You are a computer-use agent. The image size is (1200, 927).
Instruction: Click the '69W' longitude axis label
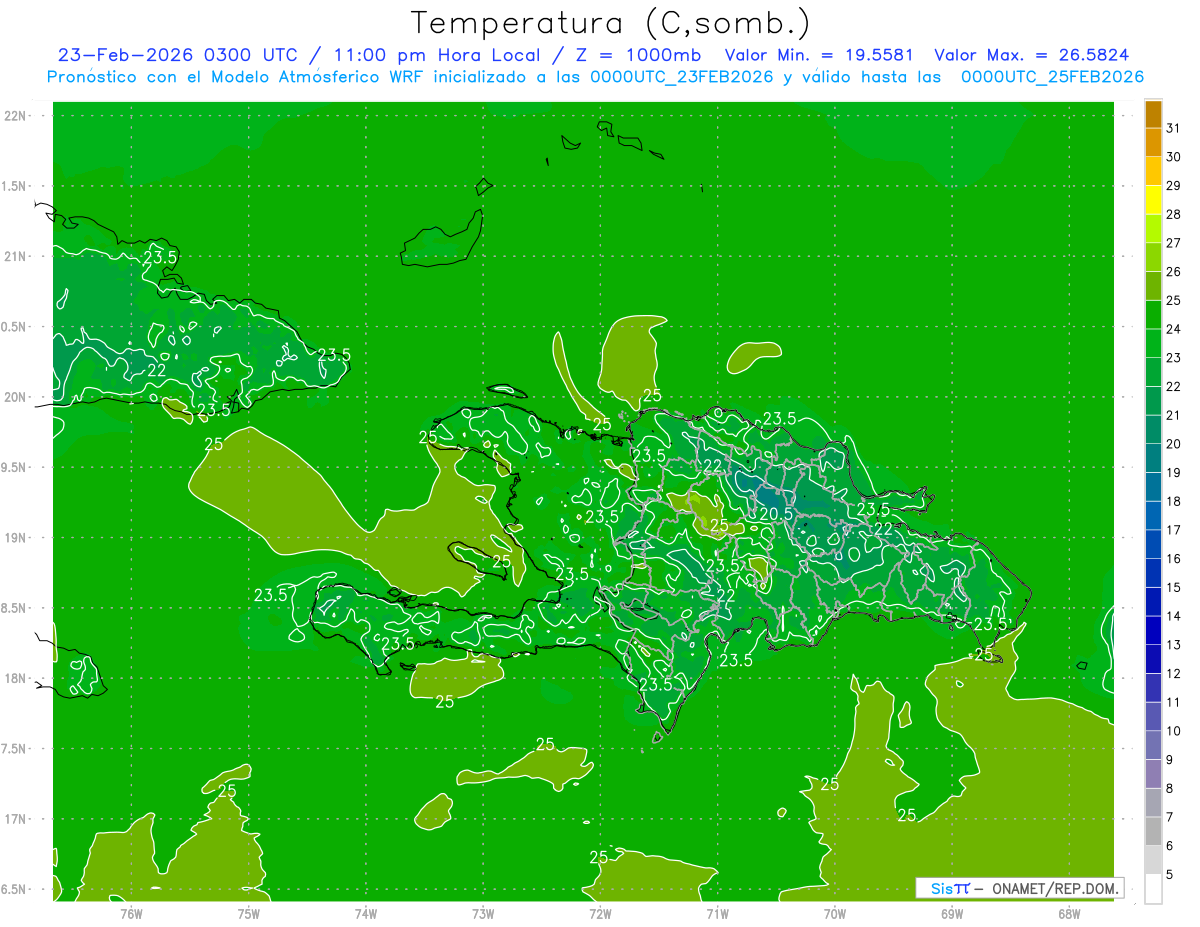951,913
